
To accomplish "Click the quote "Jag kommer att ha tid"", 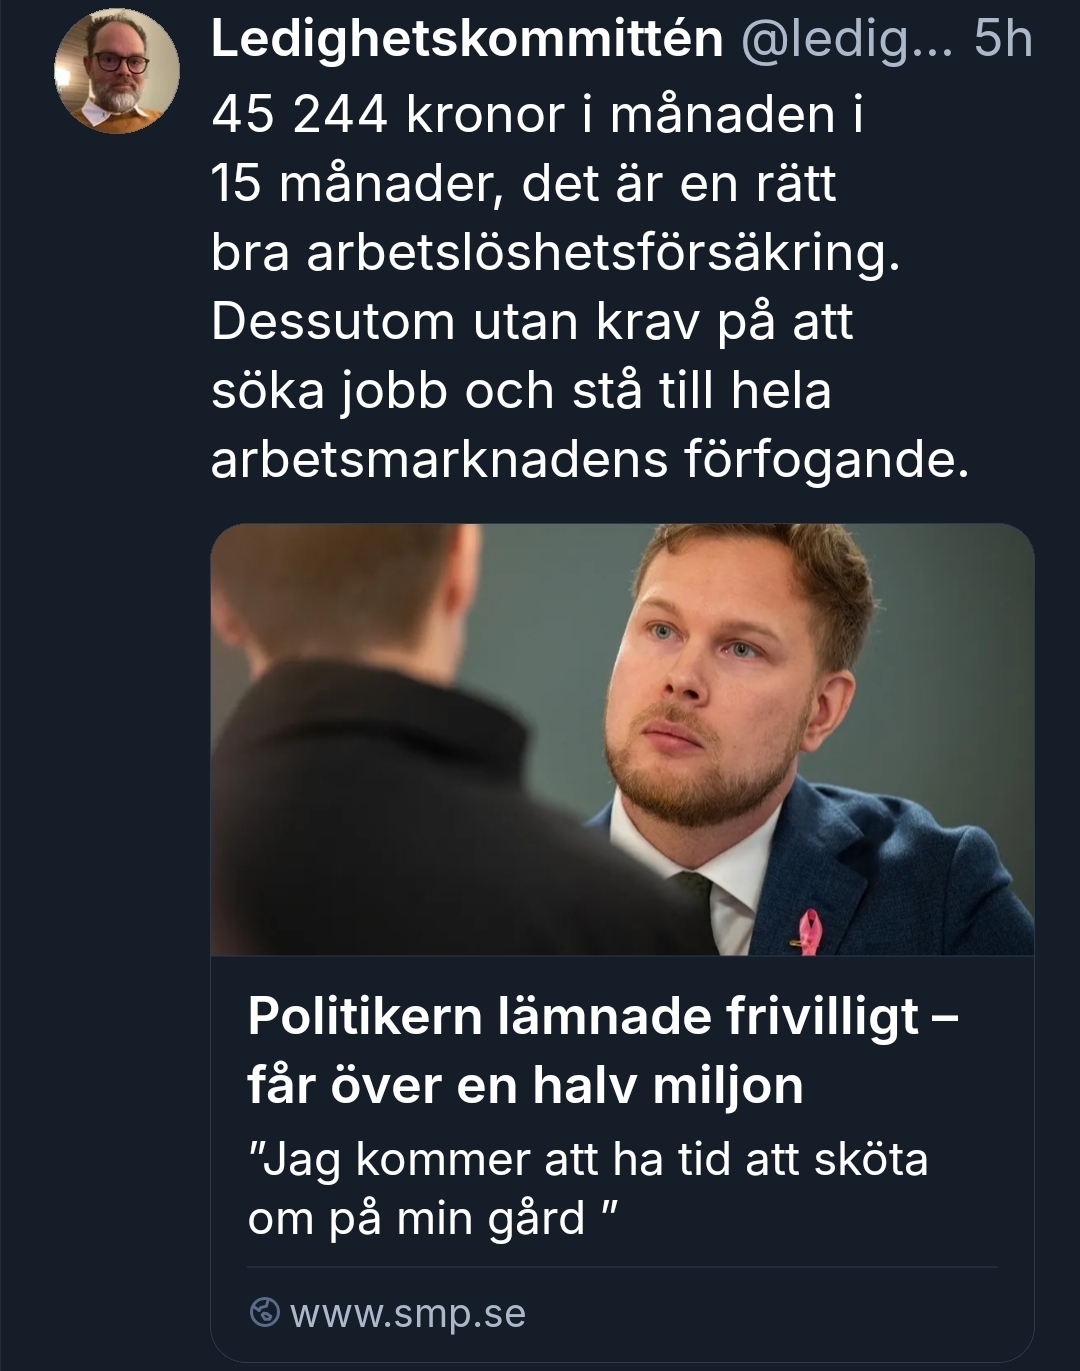I will tap(588, 1159).
